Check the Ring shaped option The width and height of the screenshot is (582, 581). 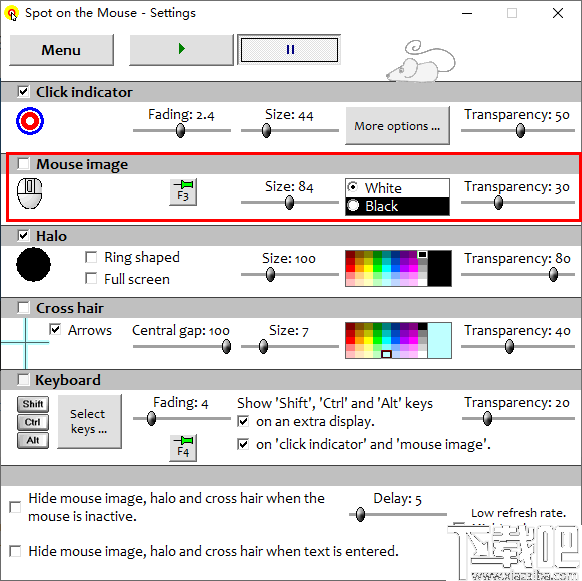pyautogui.click(x=91, y=257)
